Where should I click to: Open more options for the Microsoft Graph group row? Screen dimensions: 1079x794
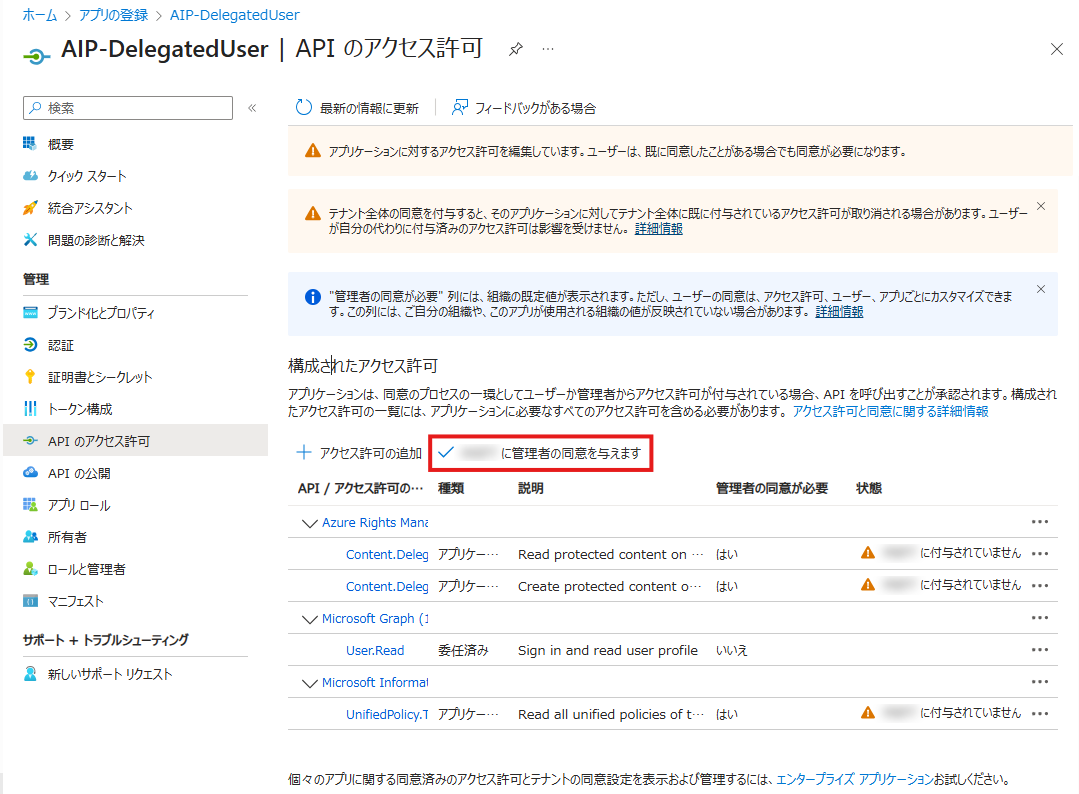pos(1040,617)
